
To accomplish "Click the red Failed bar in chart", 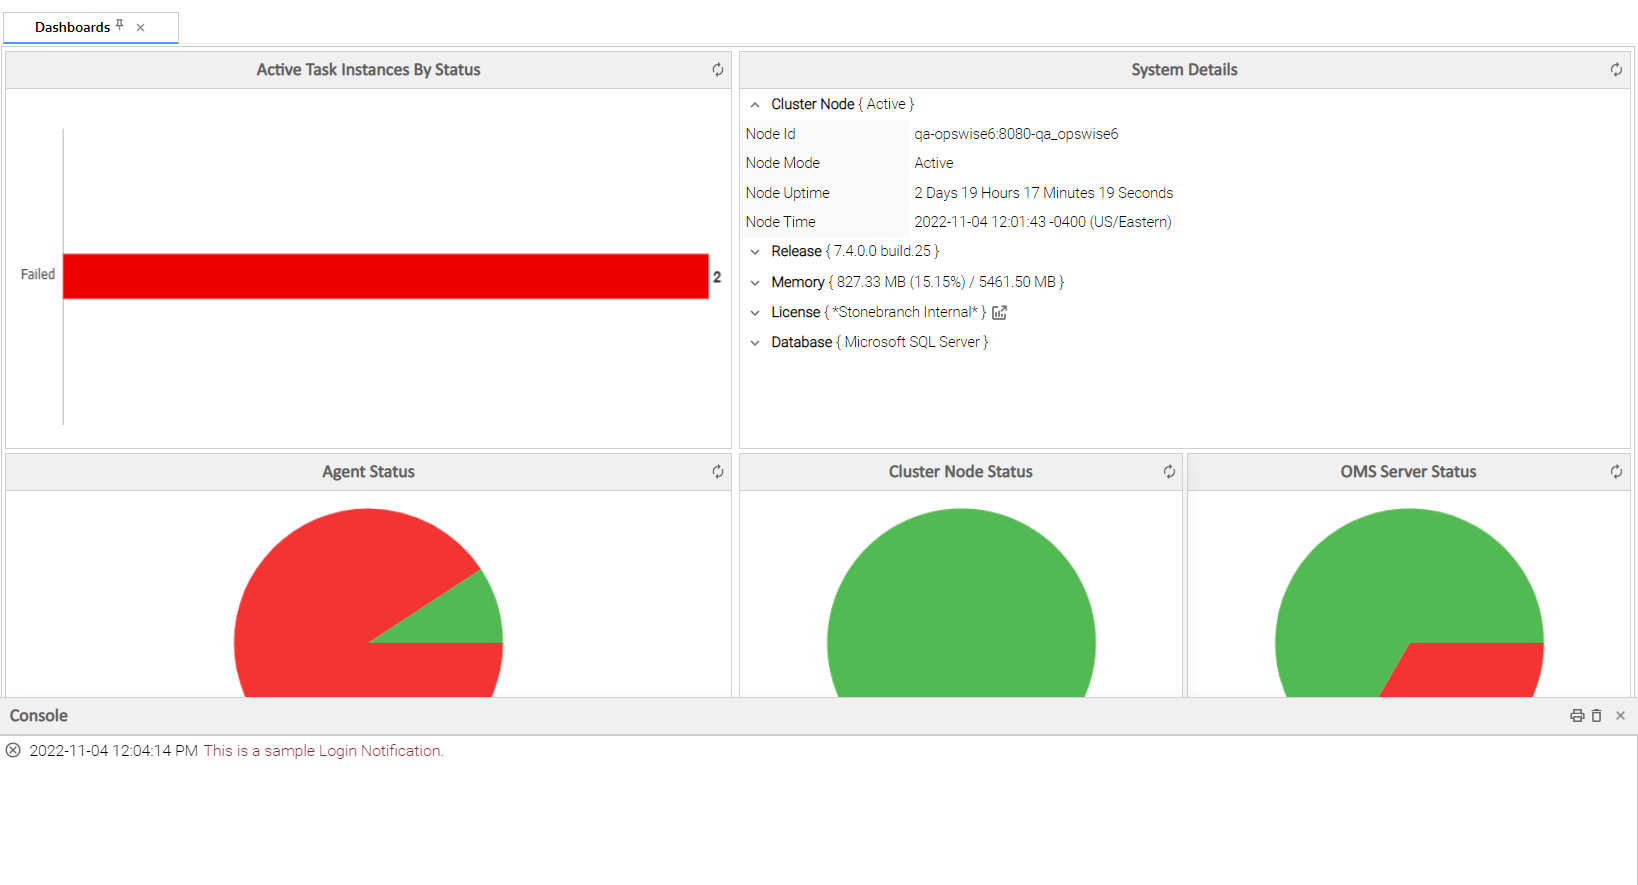I will [x=385, y=276].
